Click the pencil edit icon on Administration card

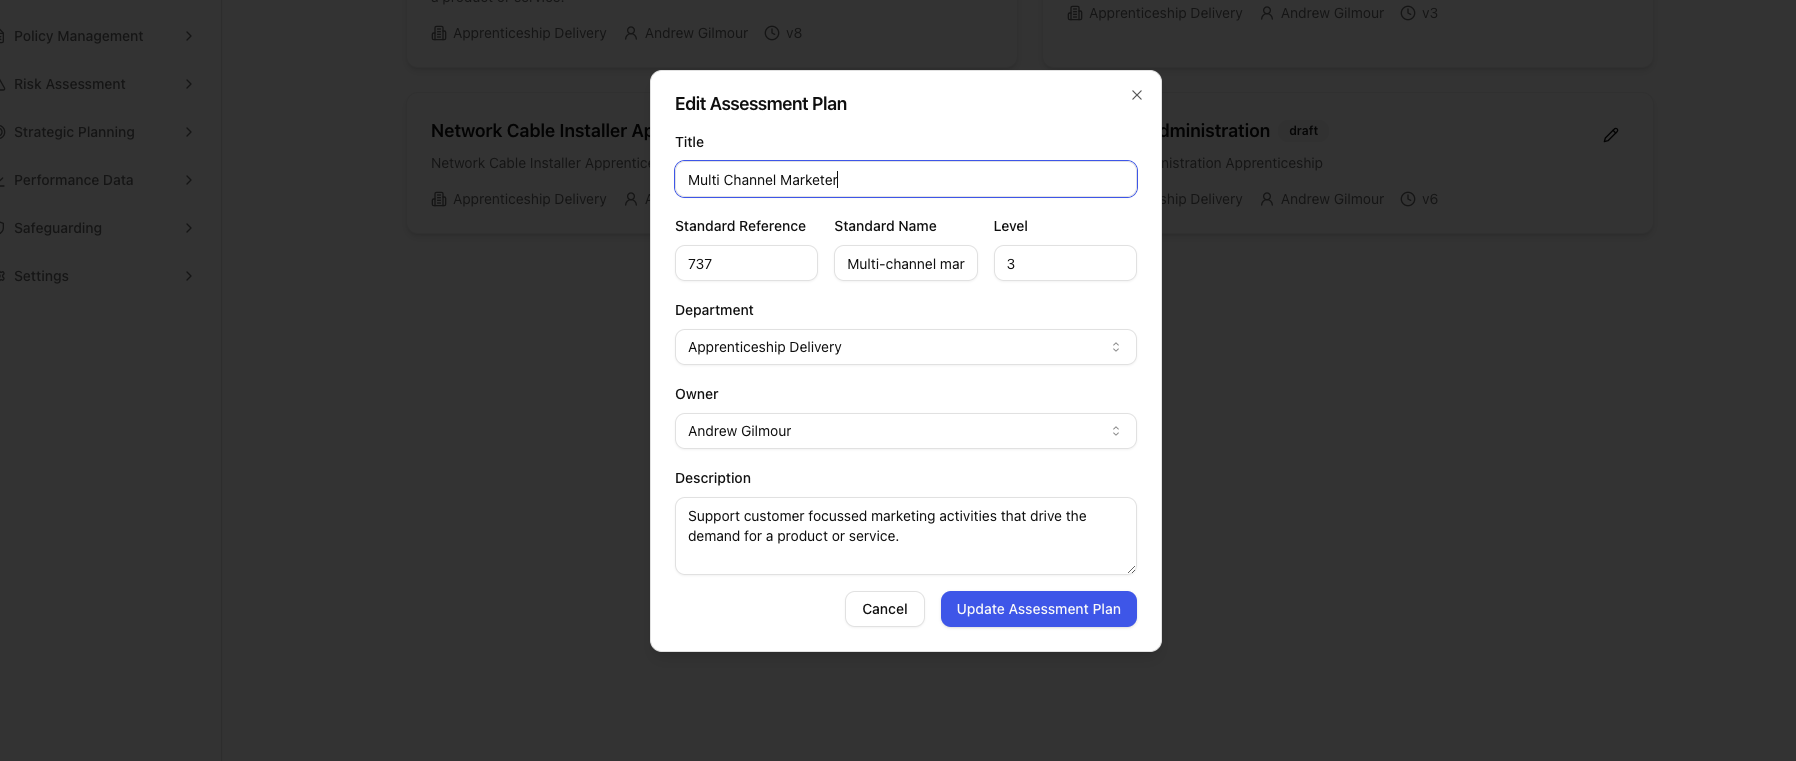tap(1610, 135)
